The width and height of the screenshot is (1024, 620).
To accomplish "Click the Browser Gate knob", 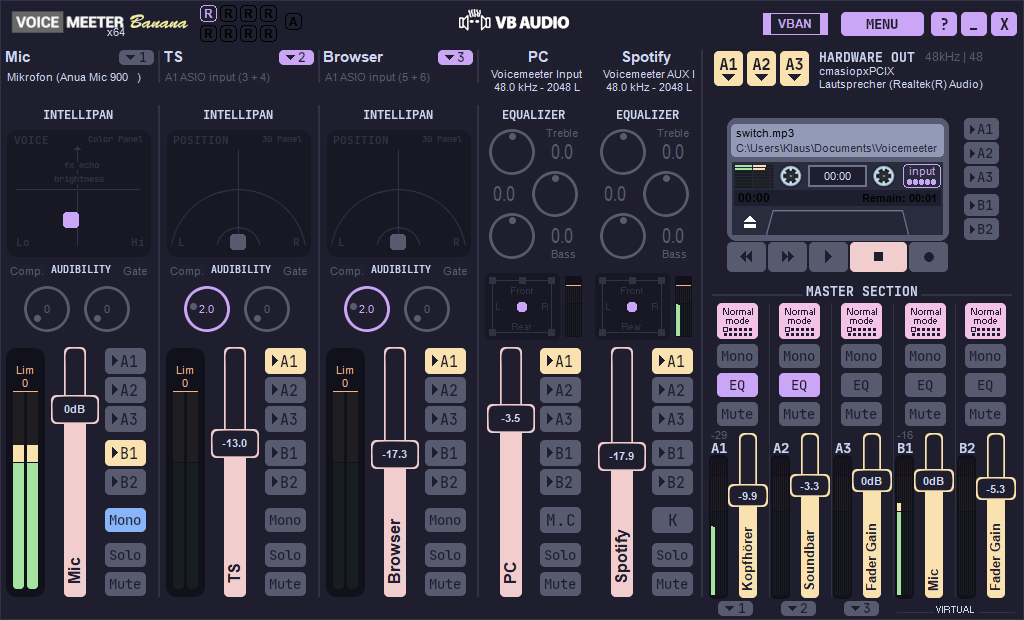I will click(426, 309).
